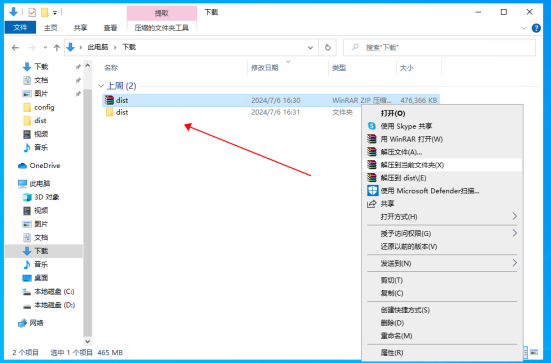Click the new folder quick access icon

click(45, 13)
